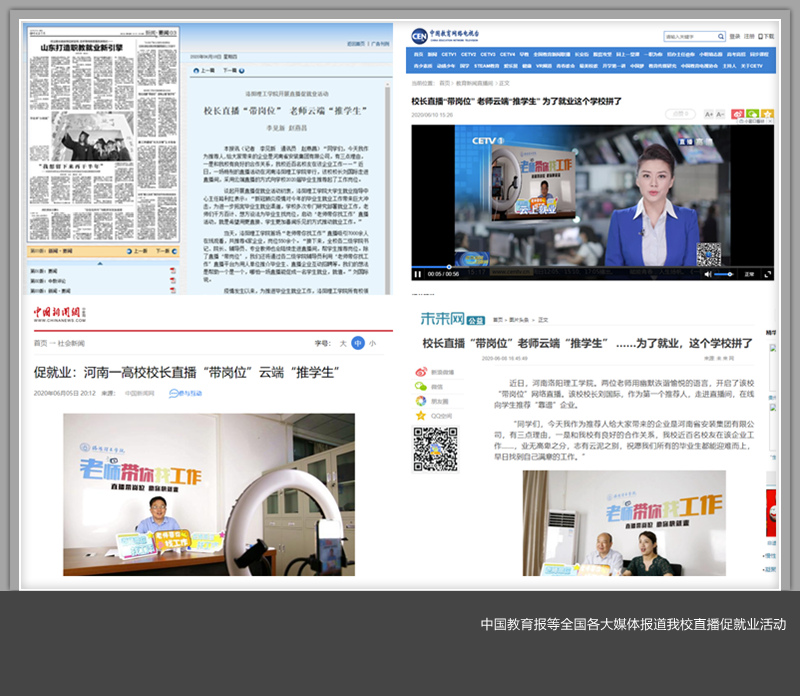
Task: Click 首页 in the 中国新闻网 breadcrumb
Action: pyautogui.click(x=41, y=343)
